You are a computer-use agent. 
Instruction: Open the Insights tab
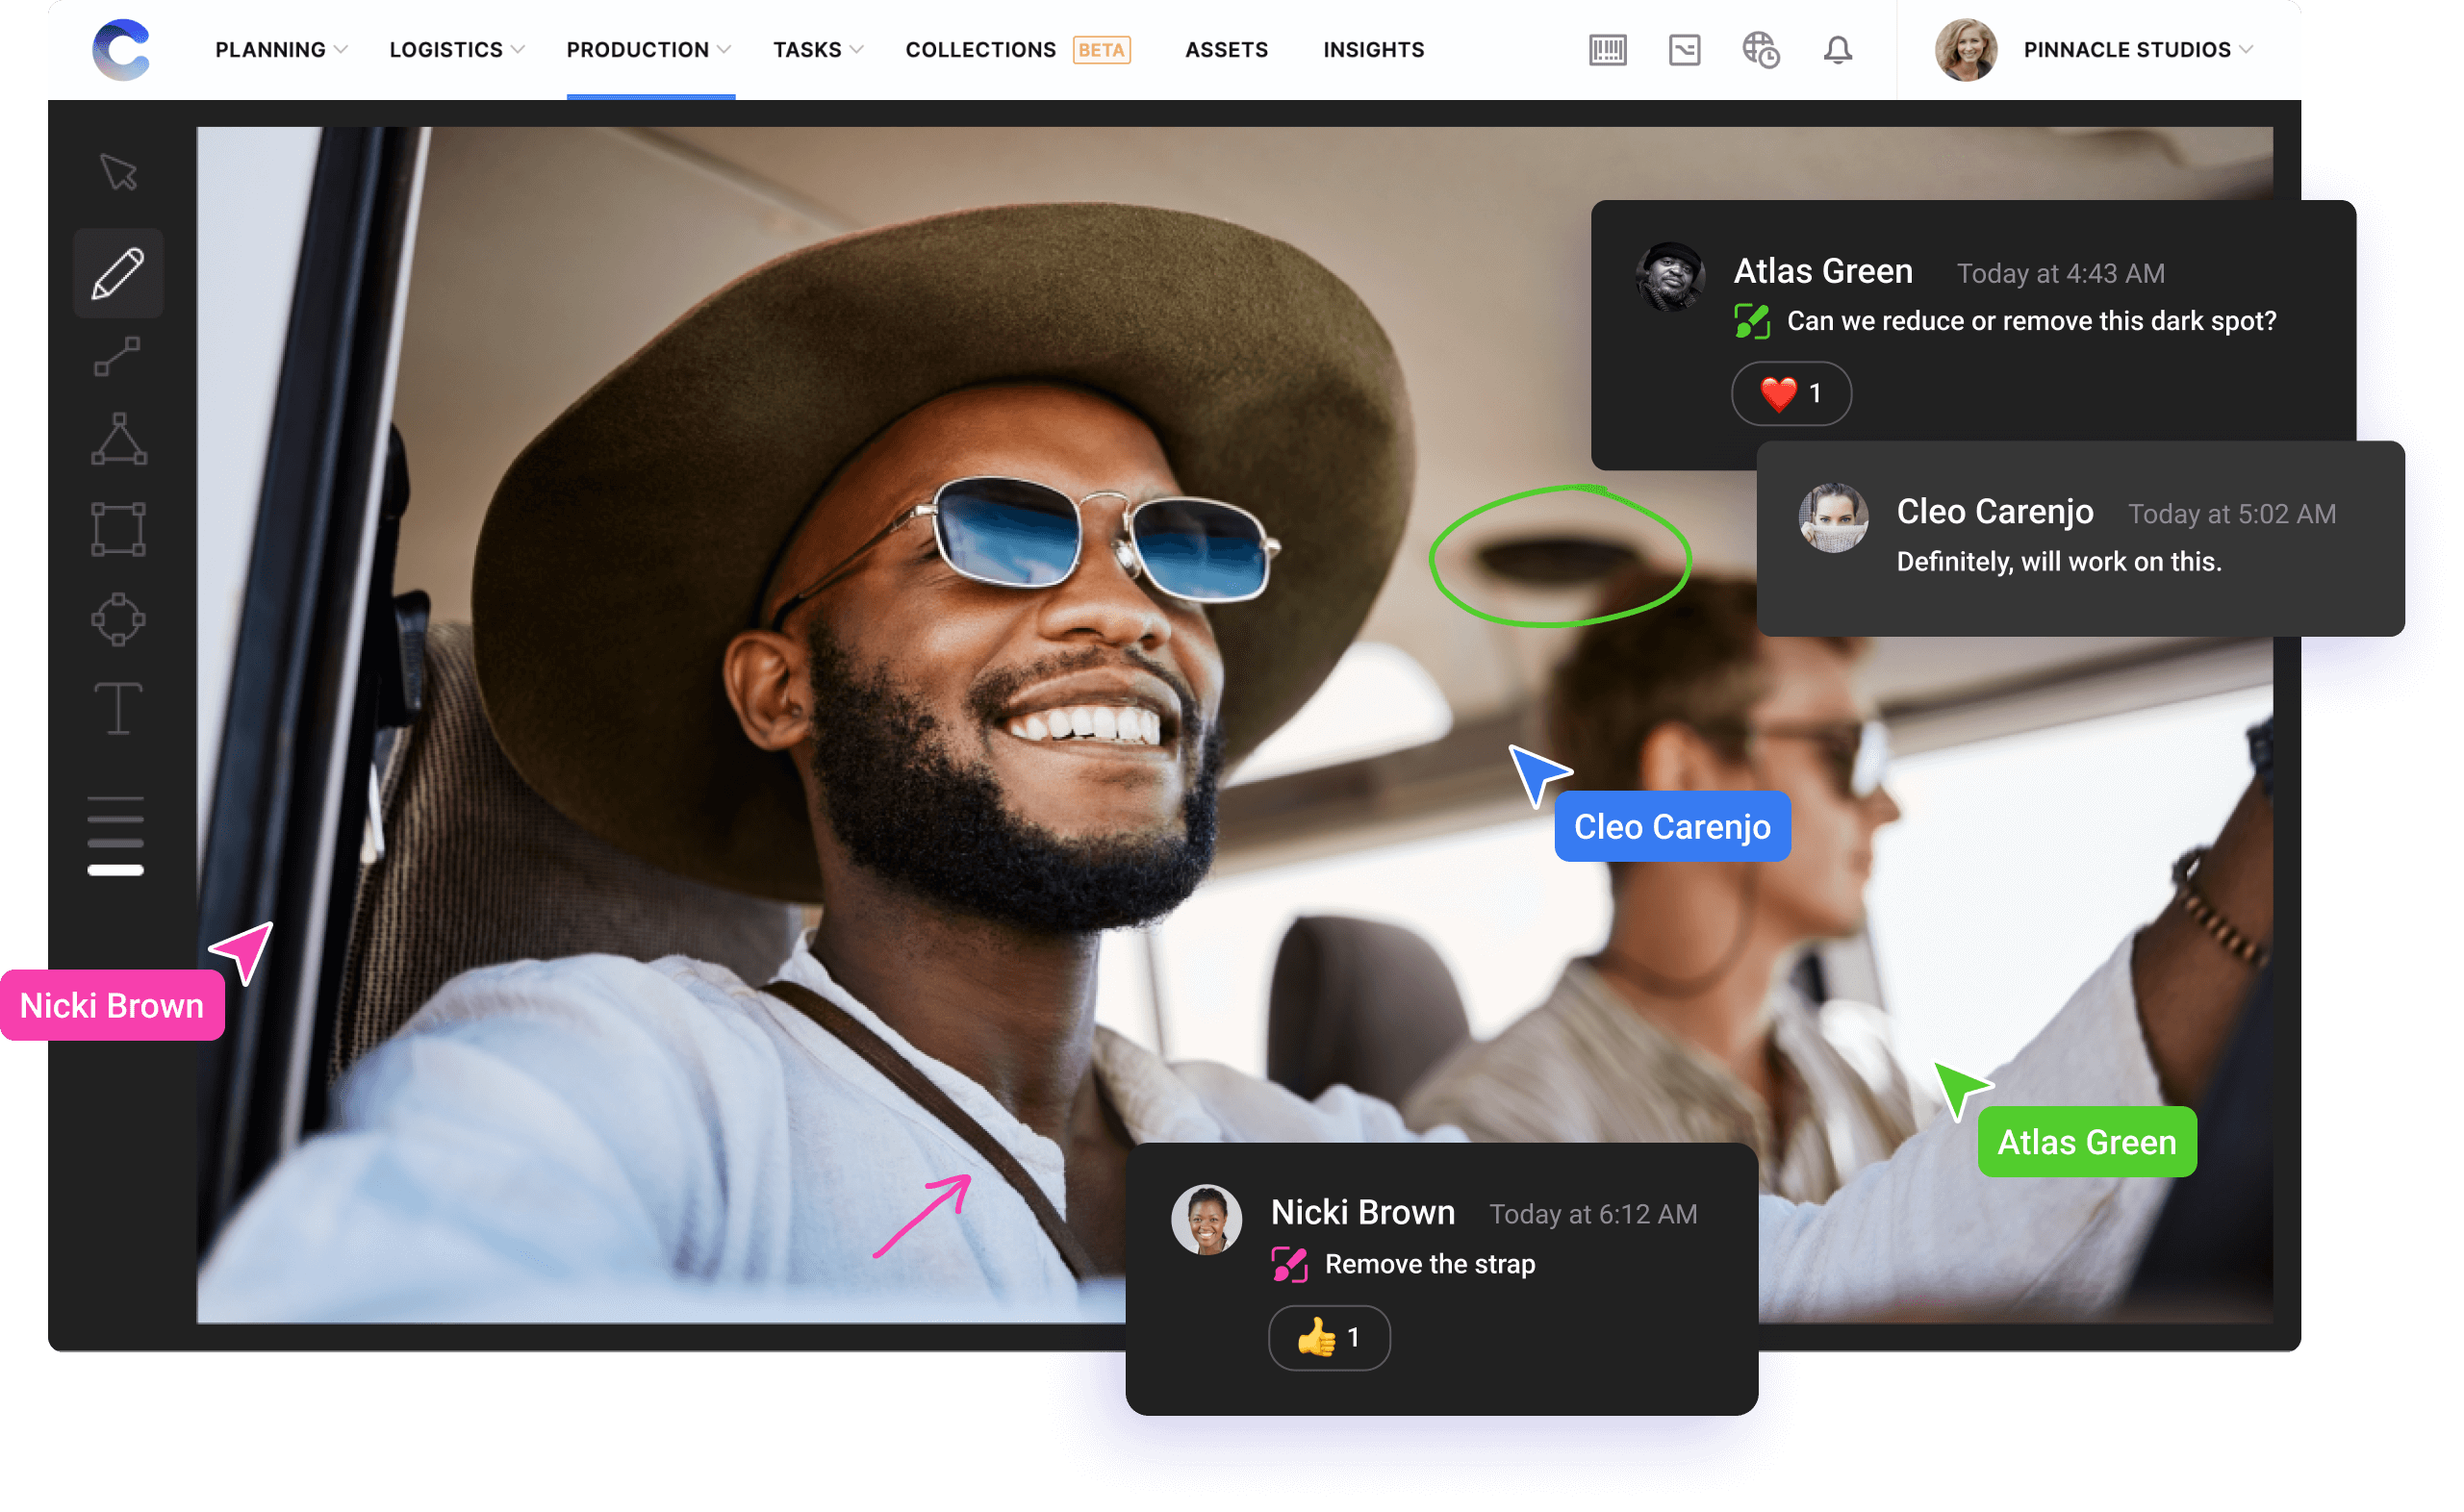click(1373, 50)
